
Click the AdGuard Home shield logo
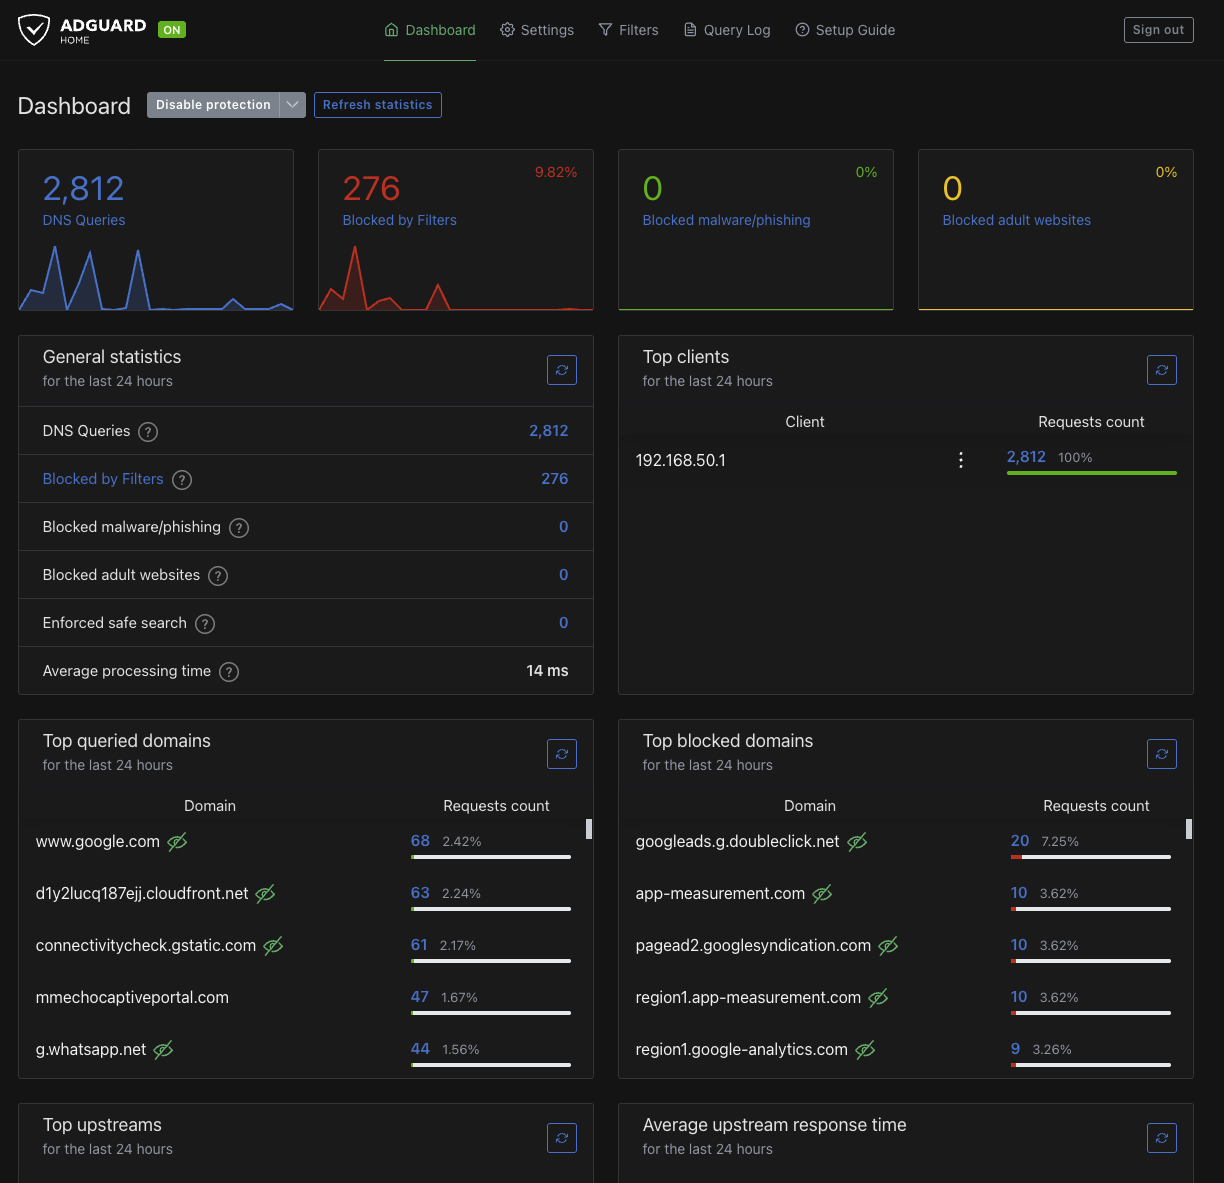coord(34,30)
